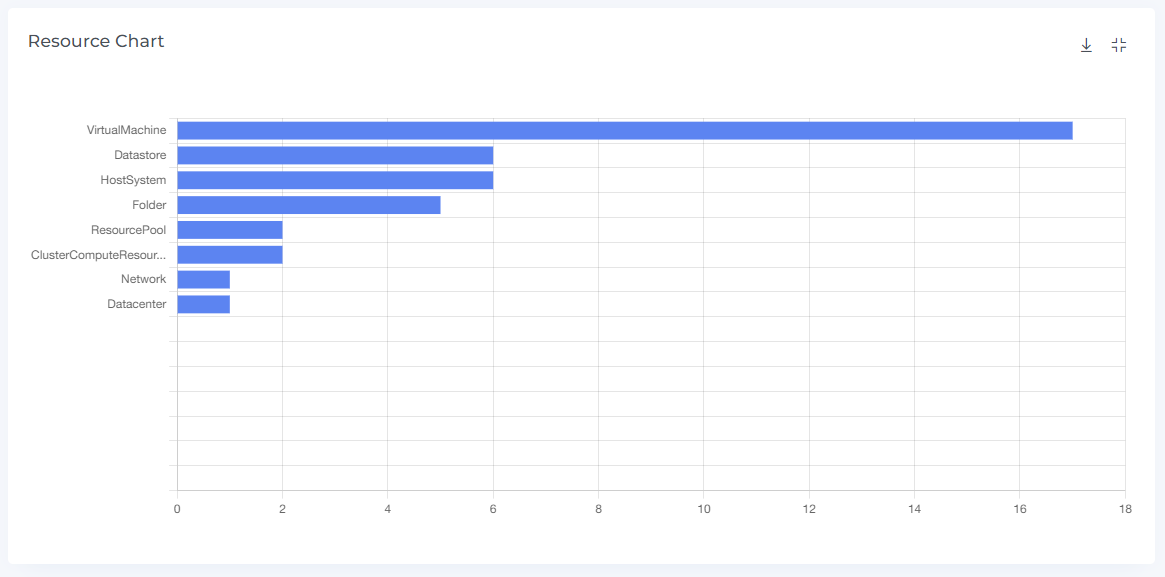Select the Datacenter bar
This screenshot has width=1165, height=577.
tap(203, 304)
